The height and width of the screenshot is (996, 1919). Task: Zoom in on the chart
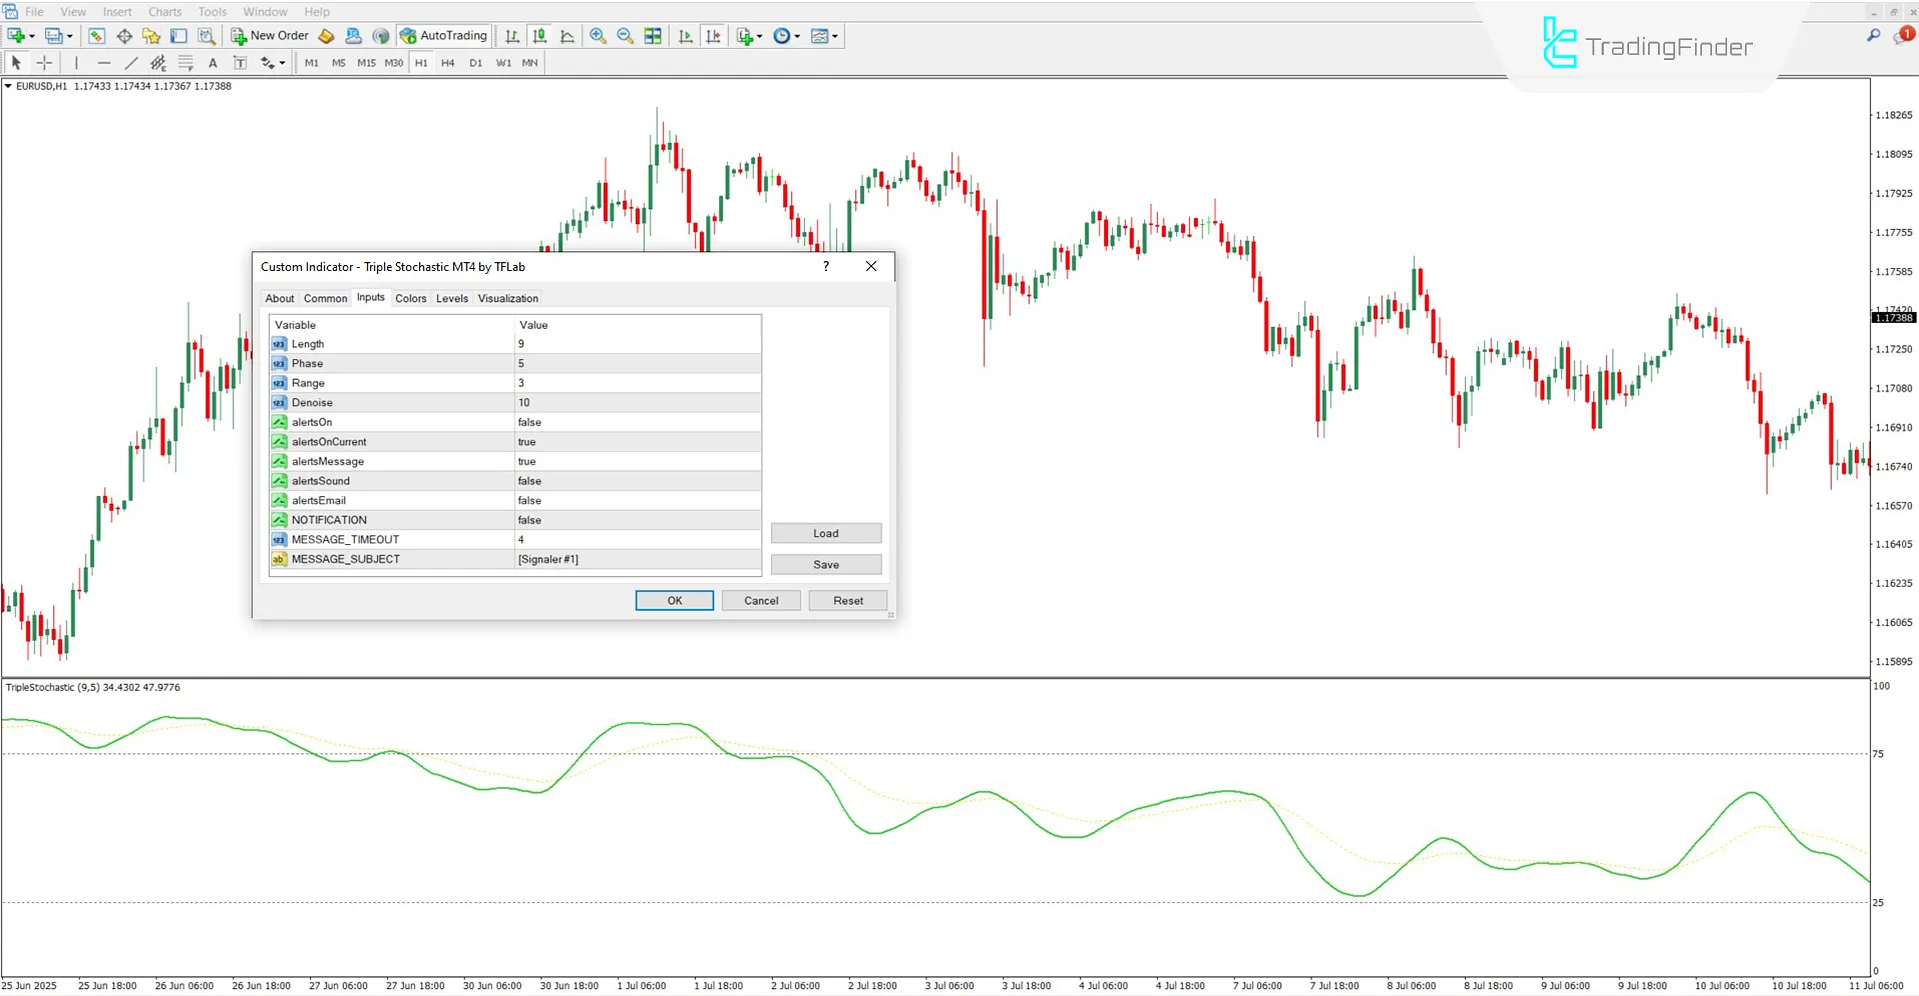[x=598, y=36]
